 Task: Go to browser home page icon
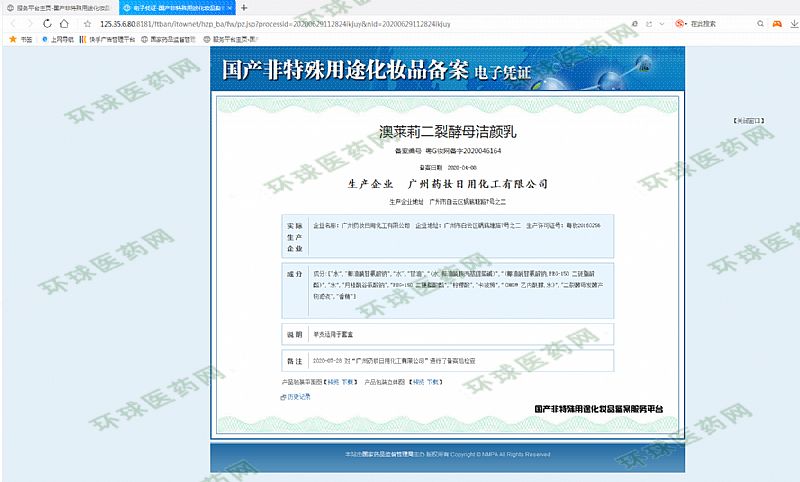pos(61,23)
